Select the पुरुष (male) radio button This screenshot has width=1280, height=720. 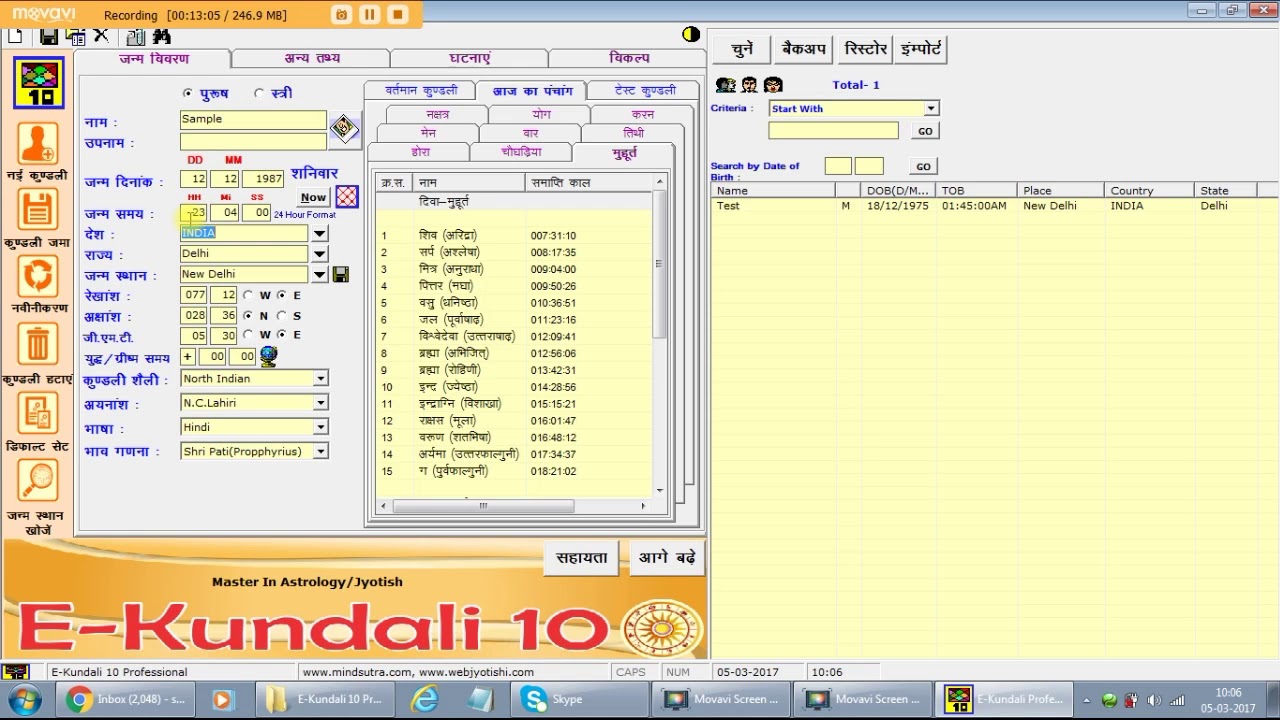[188, 93]
